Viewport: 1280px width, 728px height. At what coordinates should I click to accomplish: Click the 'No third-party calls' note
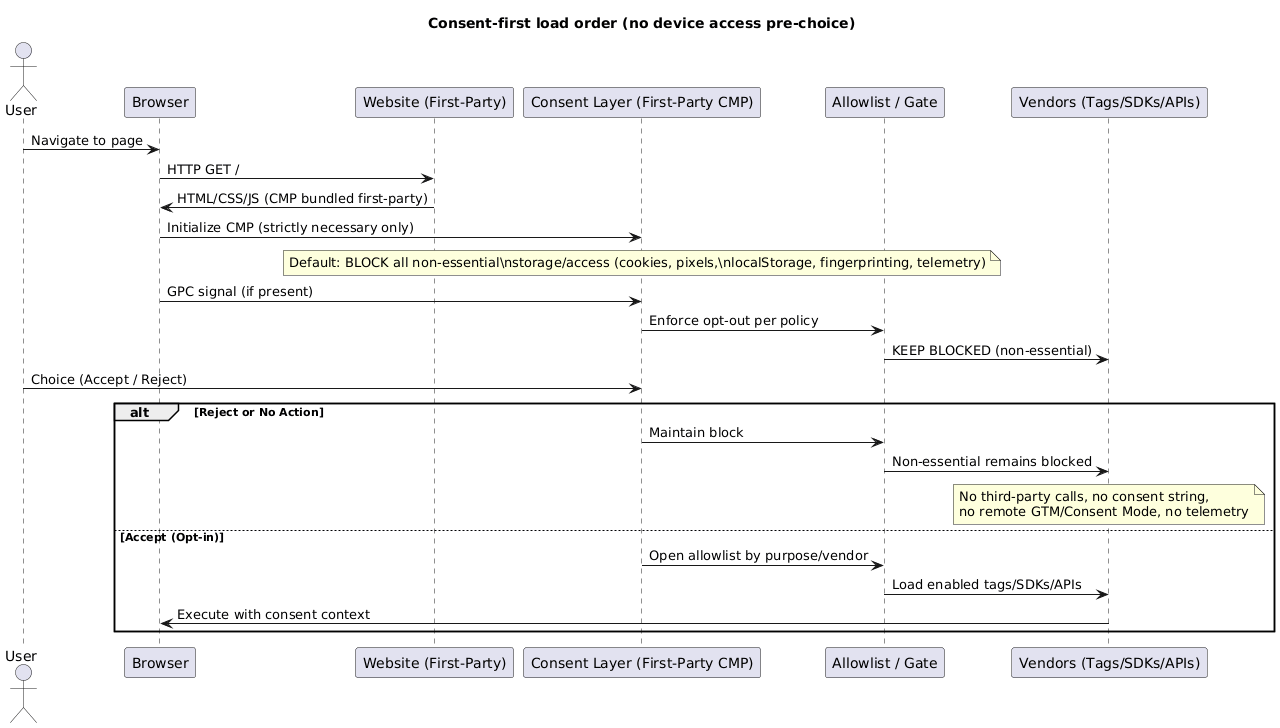pyautogui.click(x=1108, y=504)
